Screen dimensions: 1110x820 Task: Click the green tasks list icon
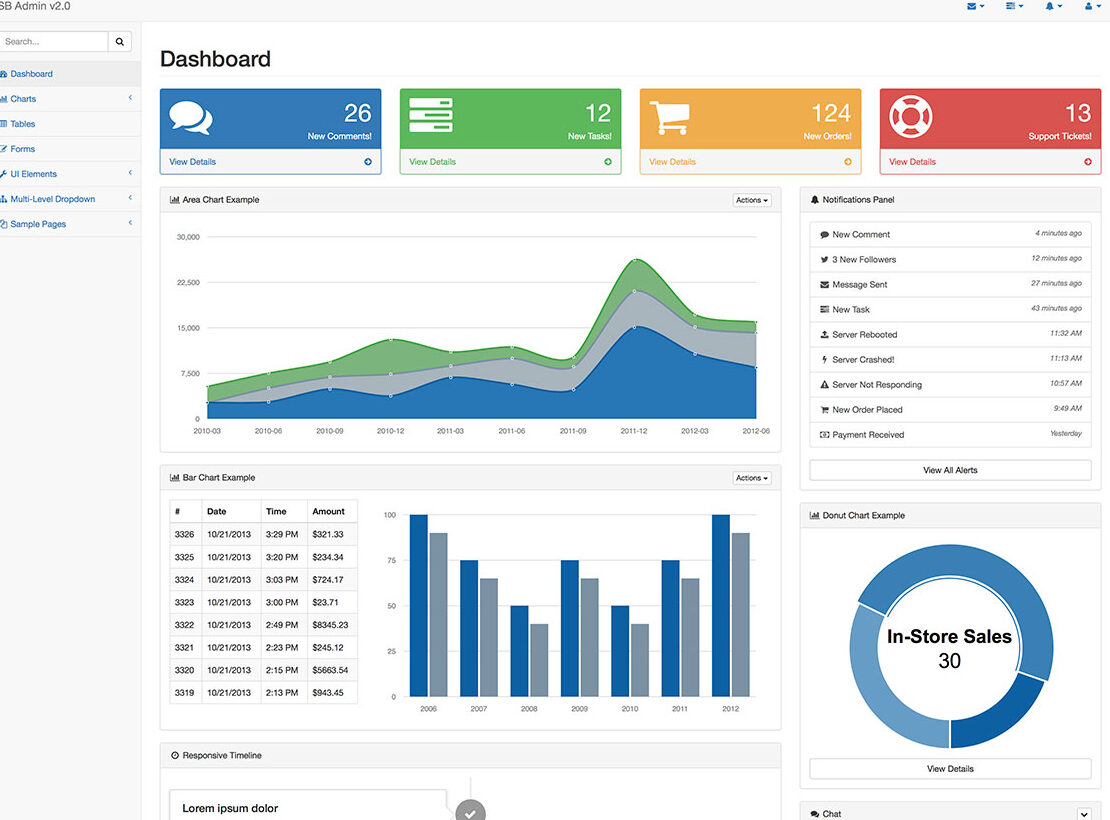click(x=430, y=115)
